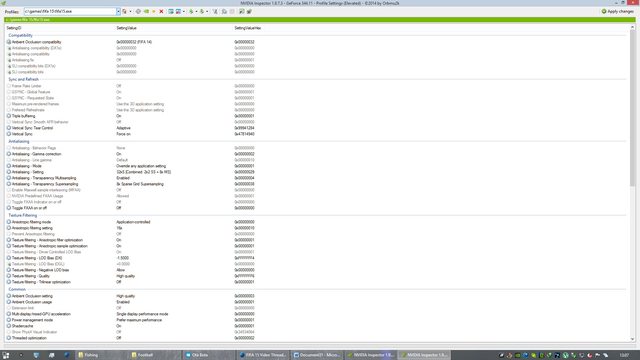Collapse the Sync and Refresh section header
Screen dimensions: 640x360
(23, 79)
